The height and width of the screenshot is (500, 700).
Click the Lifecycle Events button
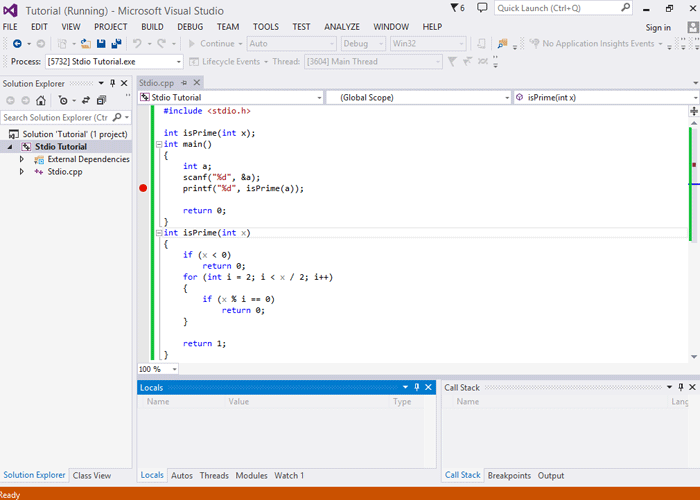coord(225,62)
